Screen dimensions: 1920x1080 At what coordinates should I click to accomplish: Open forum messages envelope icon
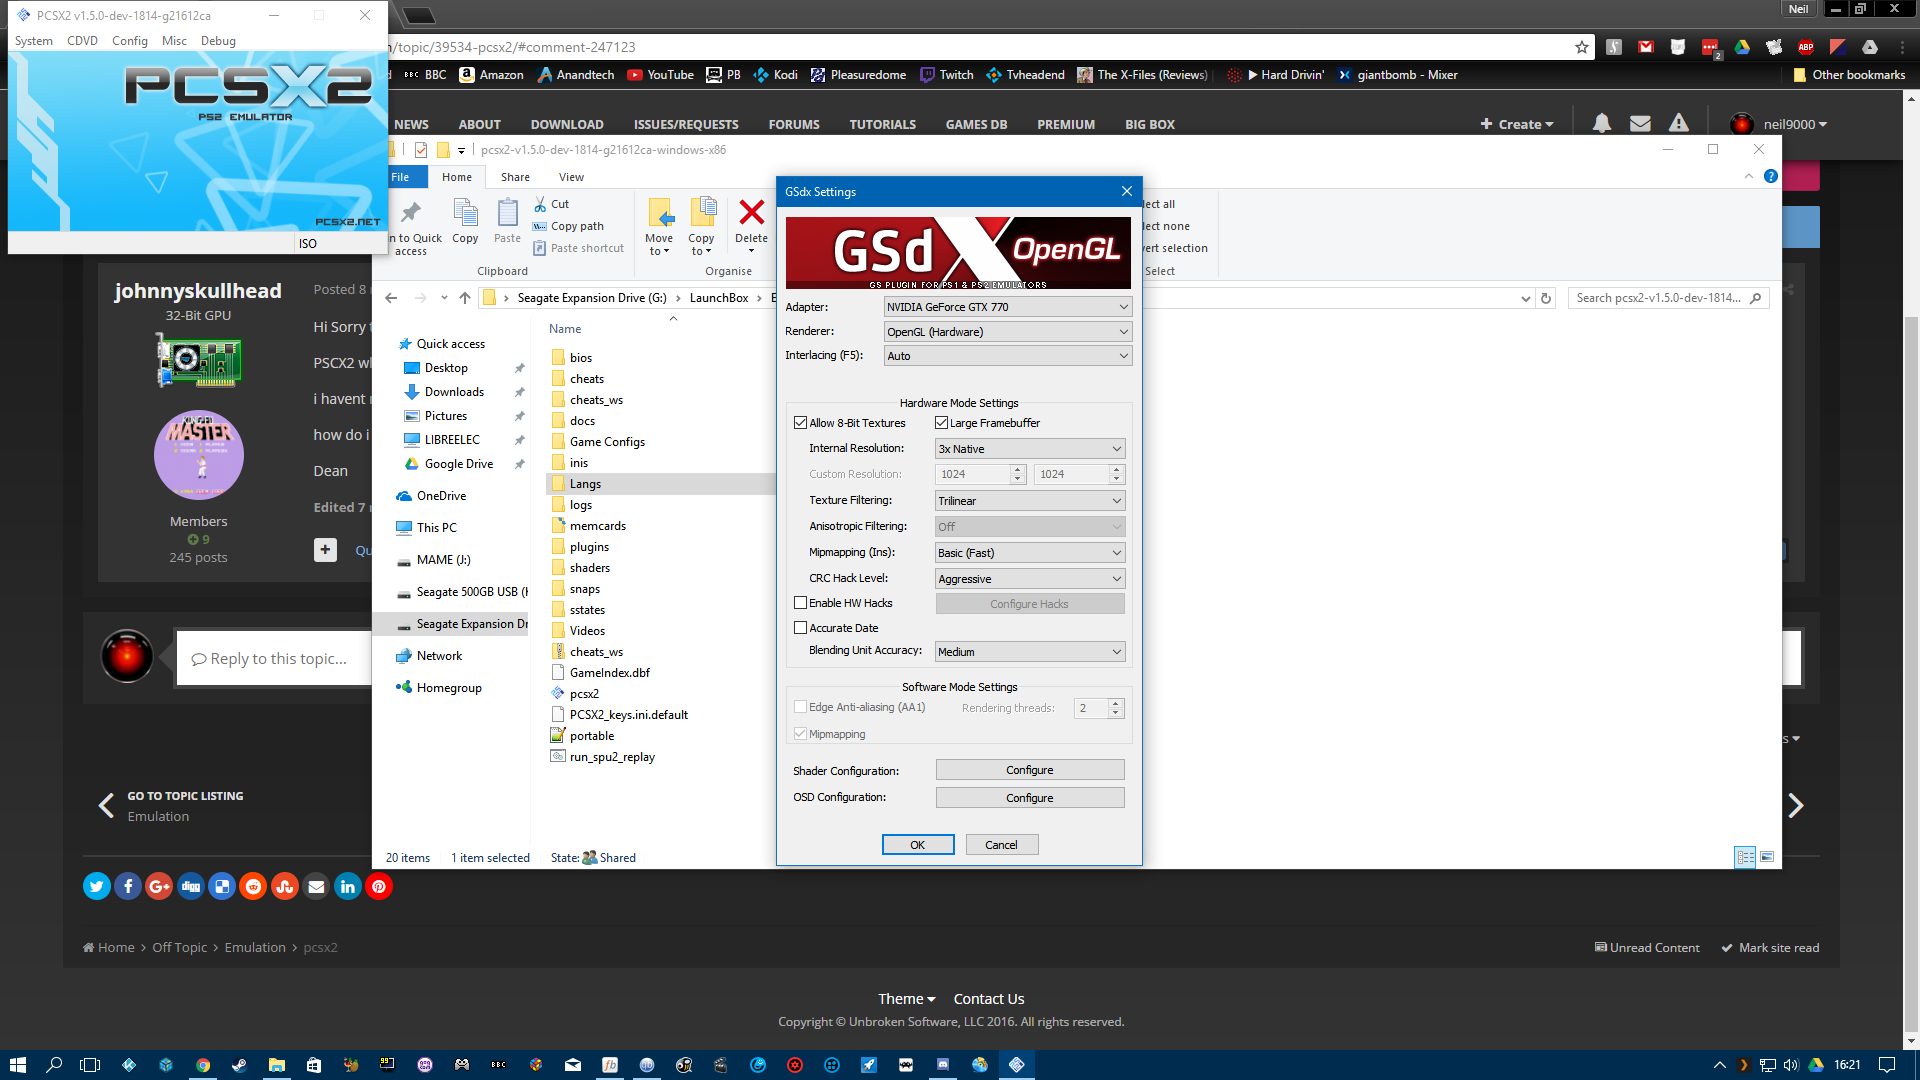1640,123
